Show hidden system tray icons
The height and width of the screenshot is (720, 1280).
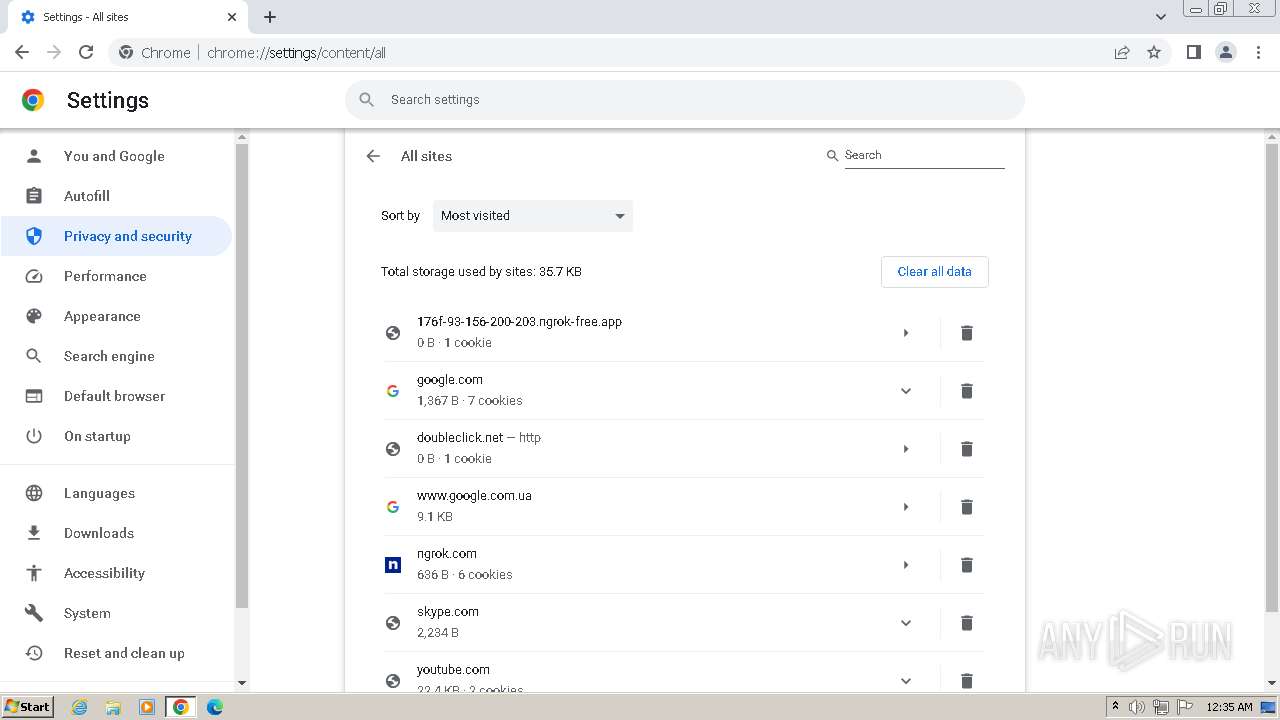click(x=1115, y=707)
